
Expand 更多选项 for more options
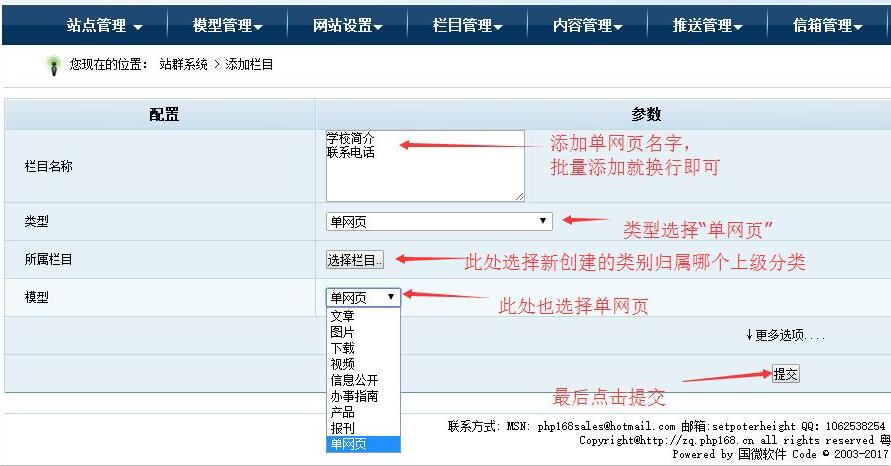tap(785, 335)
